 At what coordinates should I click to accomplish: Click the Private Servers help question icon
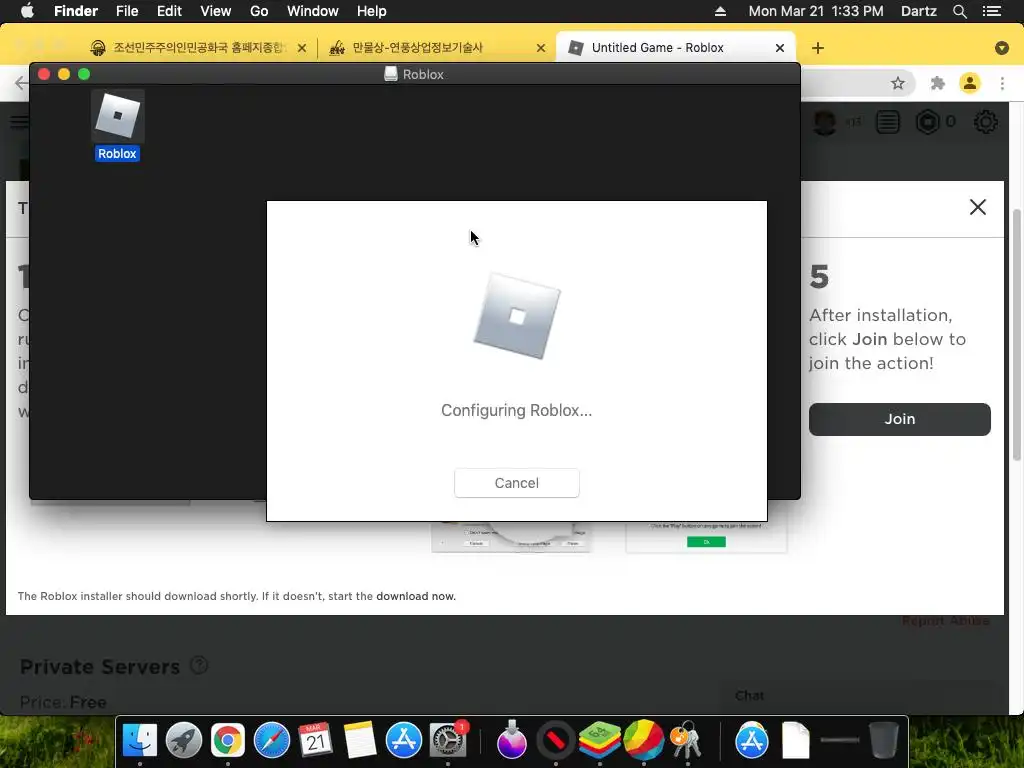(x=199, y=665)
